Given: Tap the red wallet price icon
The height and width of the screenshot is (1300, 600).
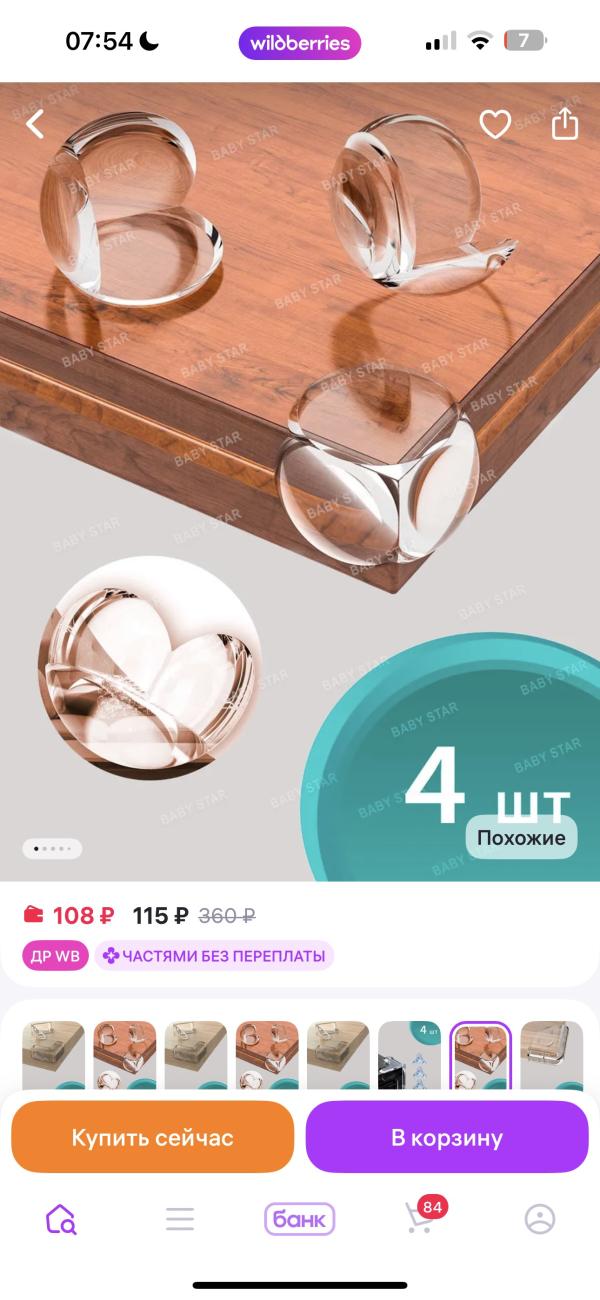Looking at the screenshot, I should 33,914.
